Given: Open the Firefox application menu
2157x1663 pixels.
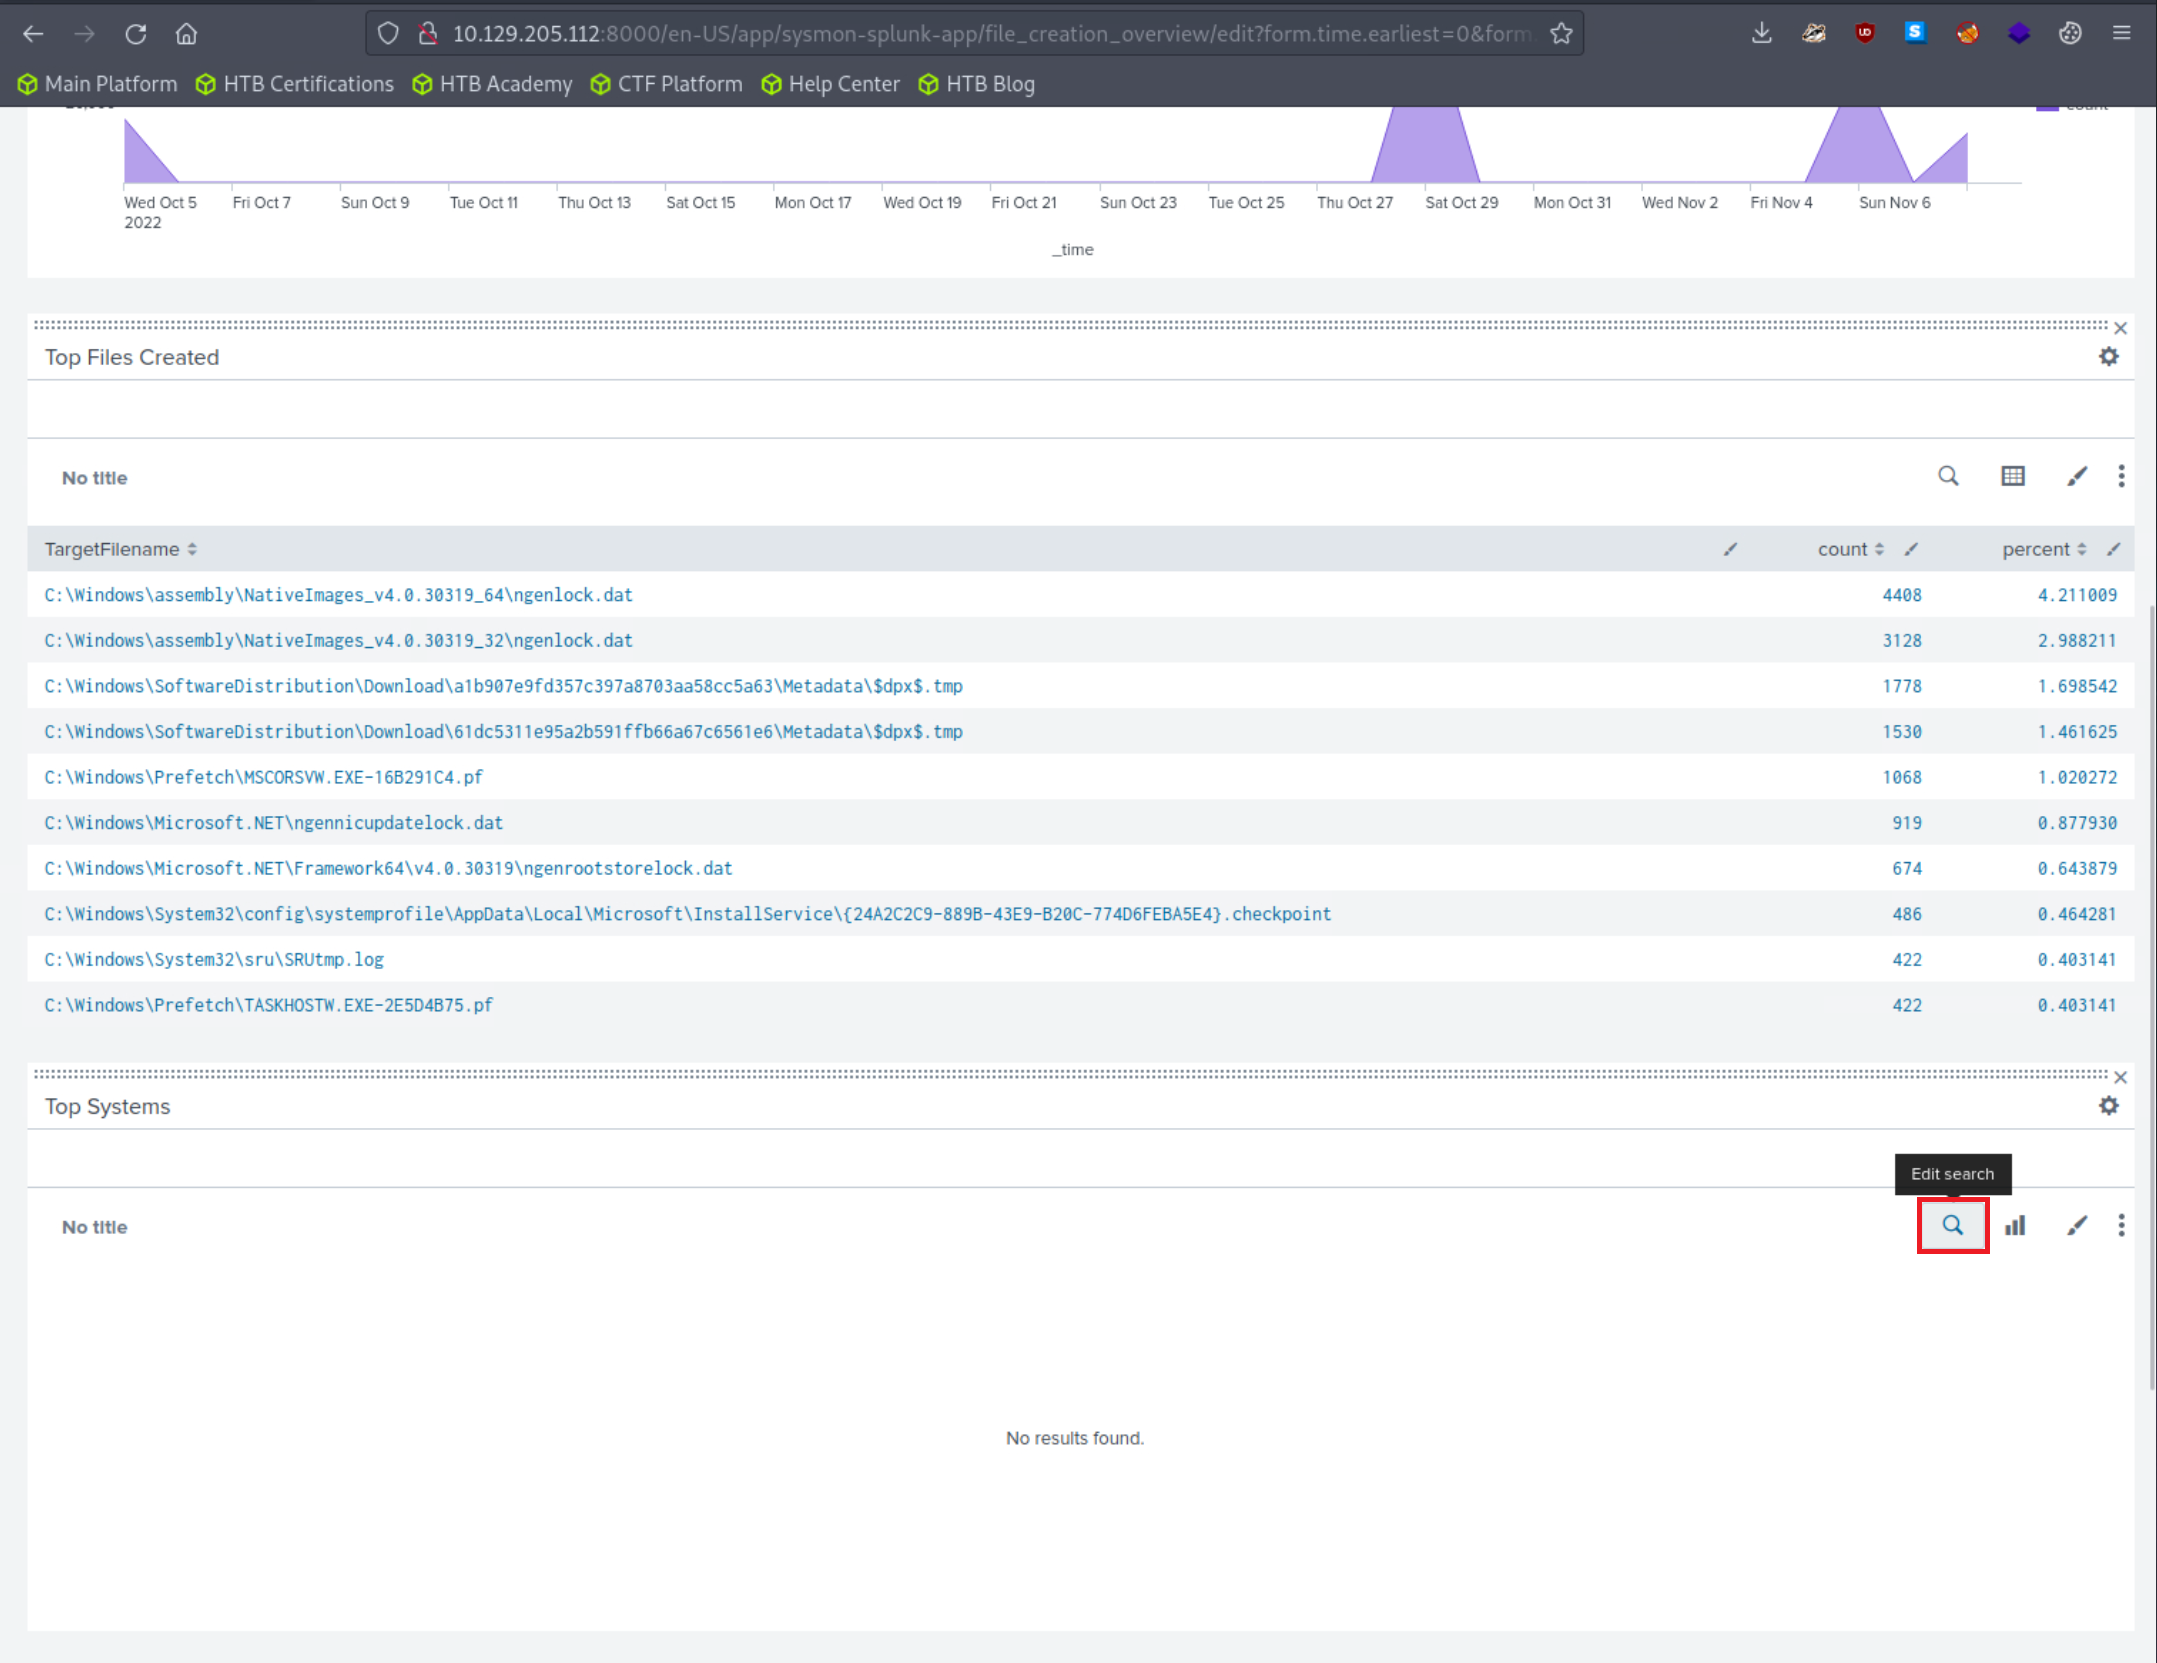Looking at the screenshot, I should pos(2122,33).
